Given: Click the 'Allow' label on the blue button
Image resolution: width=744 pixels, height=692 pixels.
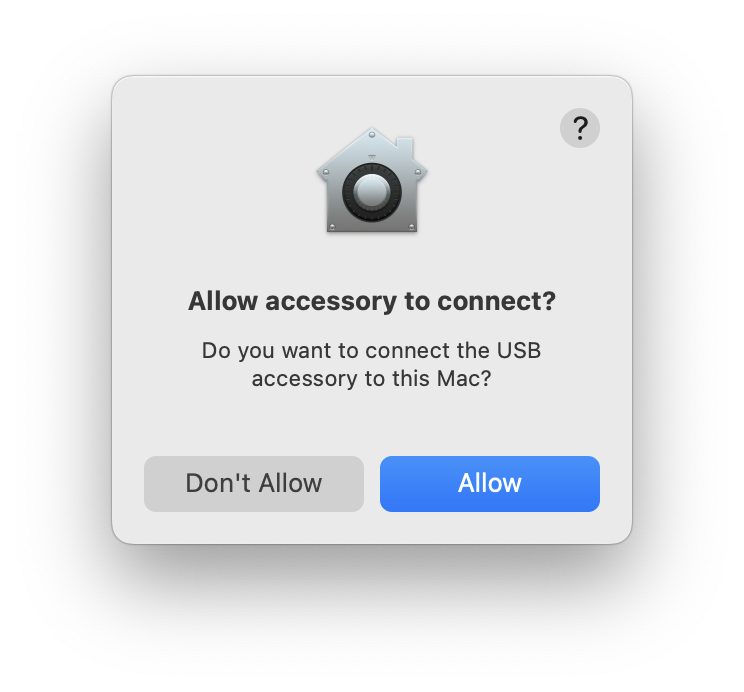Looking at the screenshot, I should click(x=490, y=484).
